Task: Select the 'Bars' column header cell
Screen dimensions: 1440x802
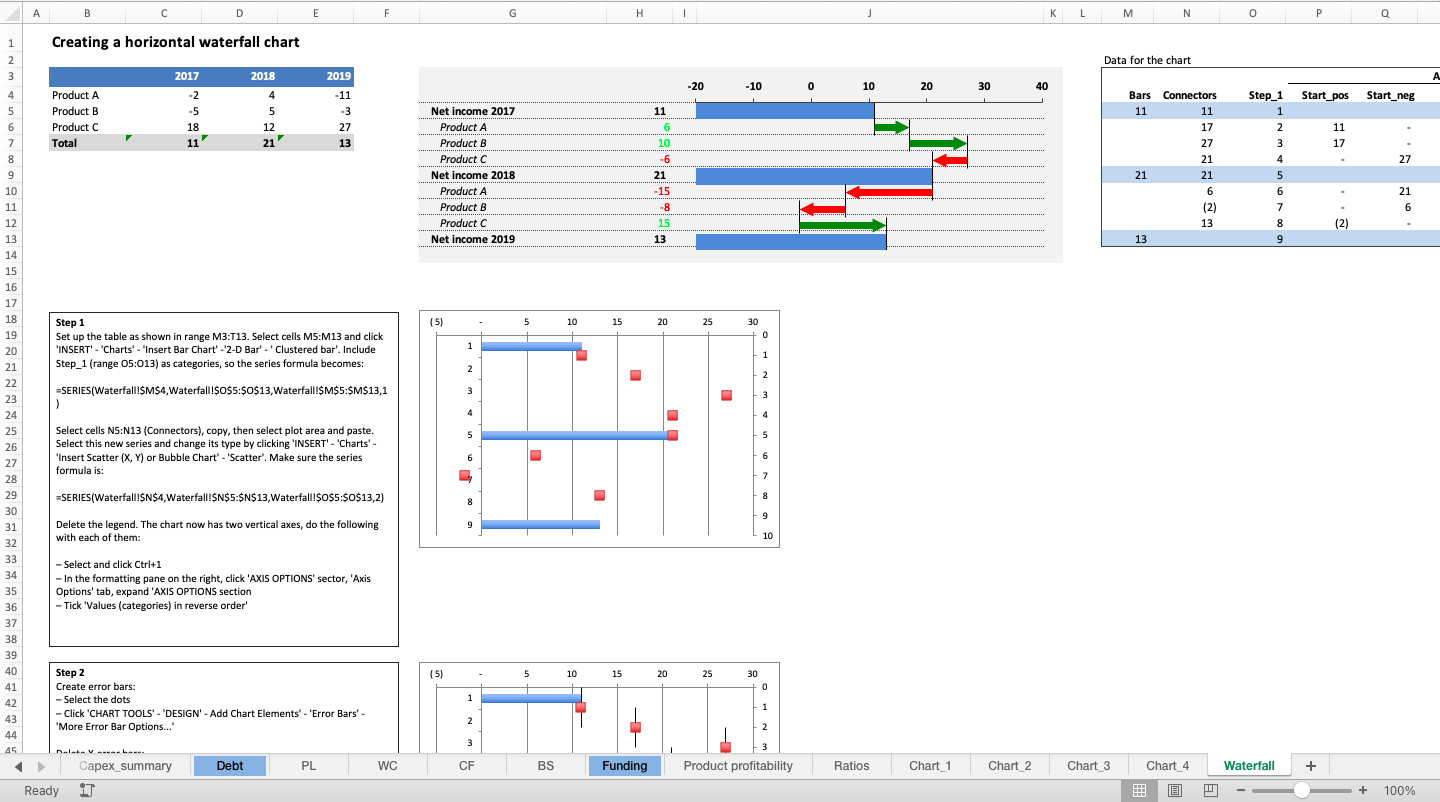Action: [x=1127, y=95]
